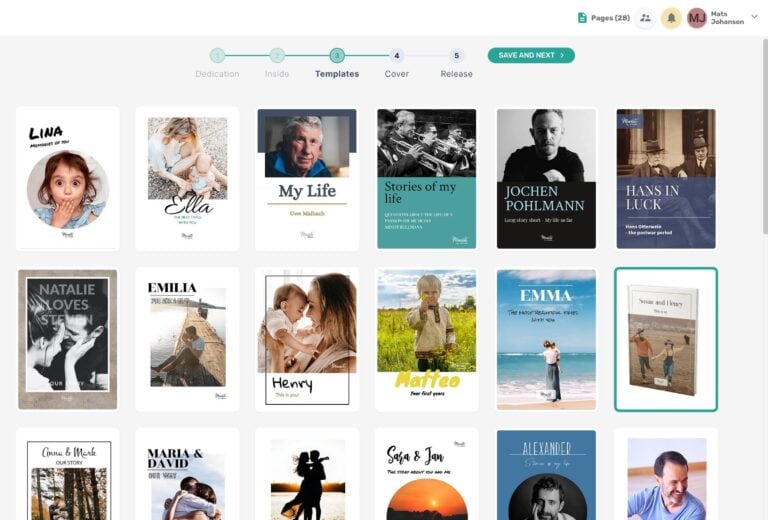Pick the Stories of my life template
768x520 pixels.
426,178
